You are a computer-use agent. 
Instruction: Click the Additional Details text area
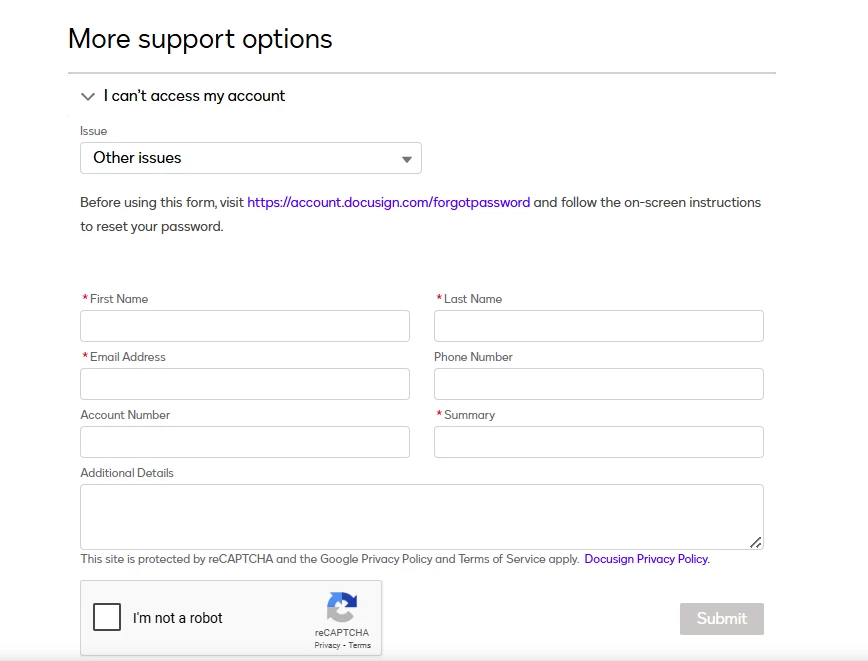(x=422, y=517)
